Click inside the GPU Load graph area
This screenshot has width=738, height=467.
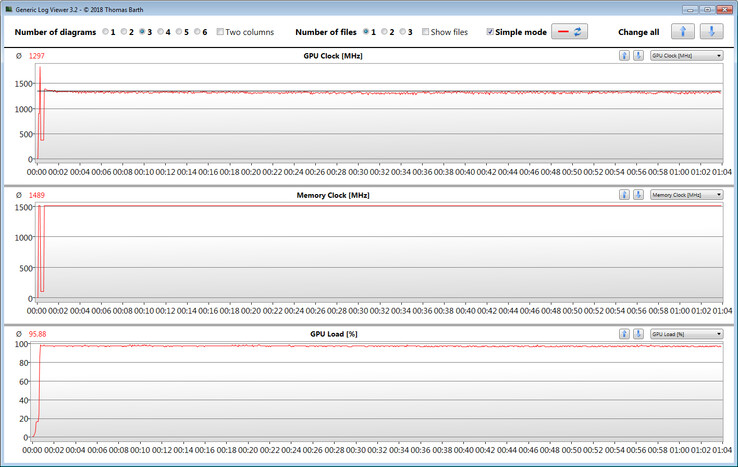coord(377,390)
